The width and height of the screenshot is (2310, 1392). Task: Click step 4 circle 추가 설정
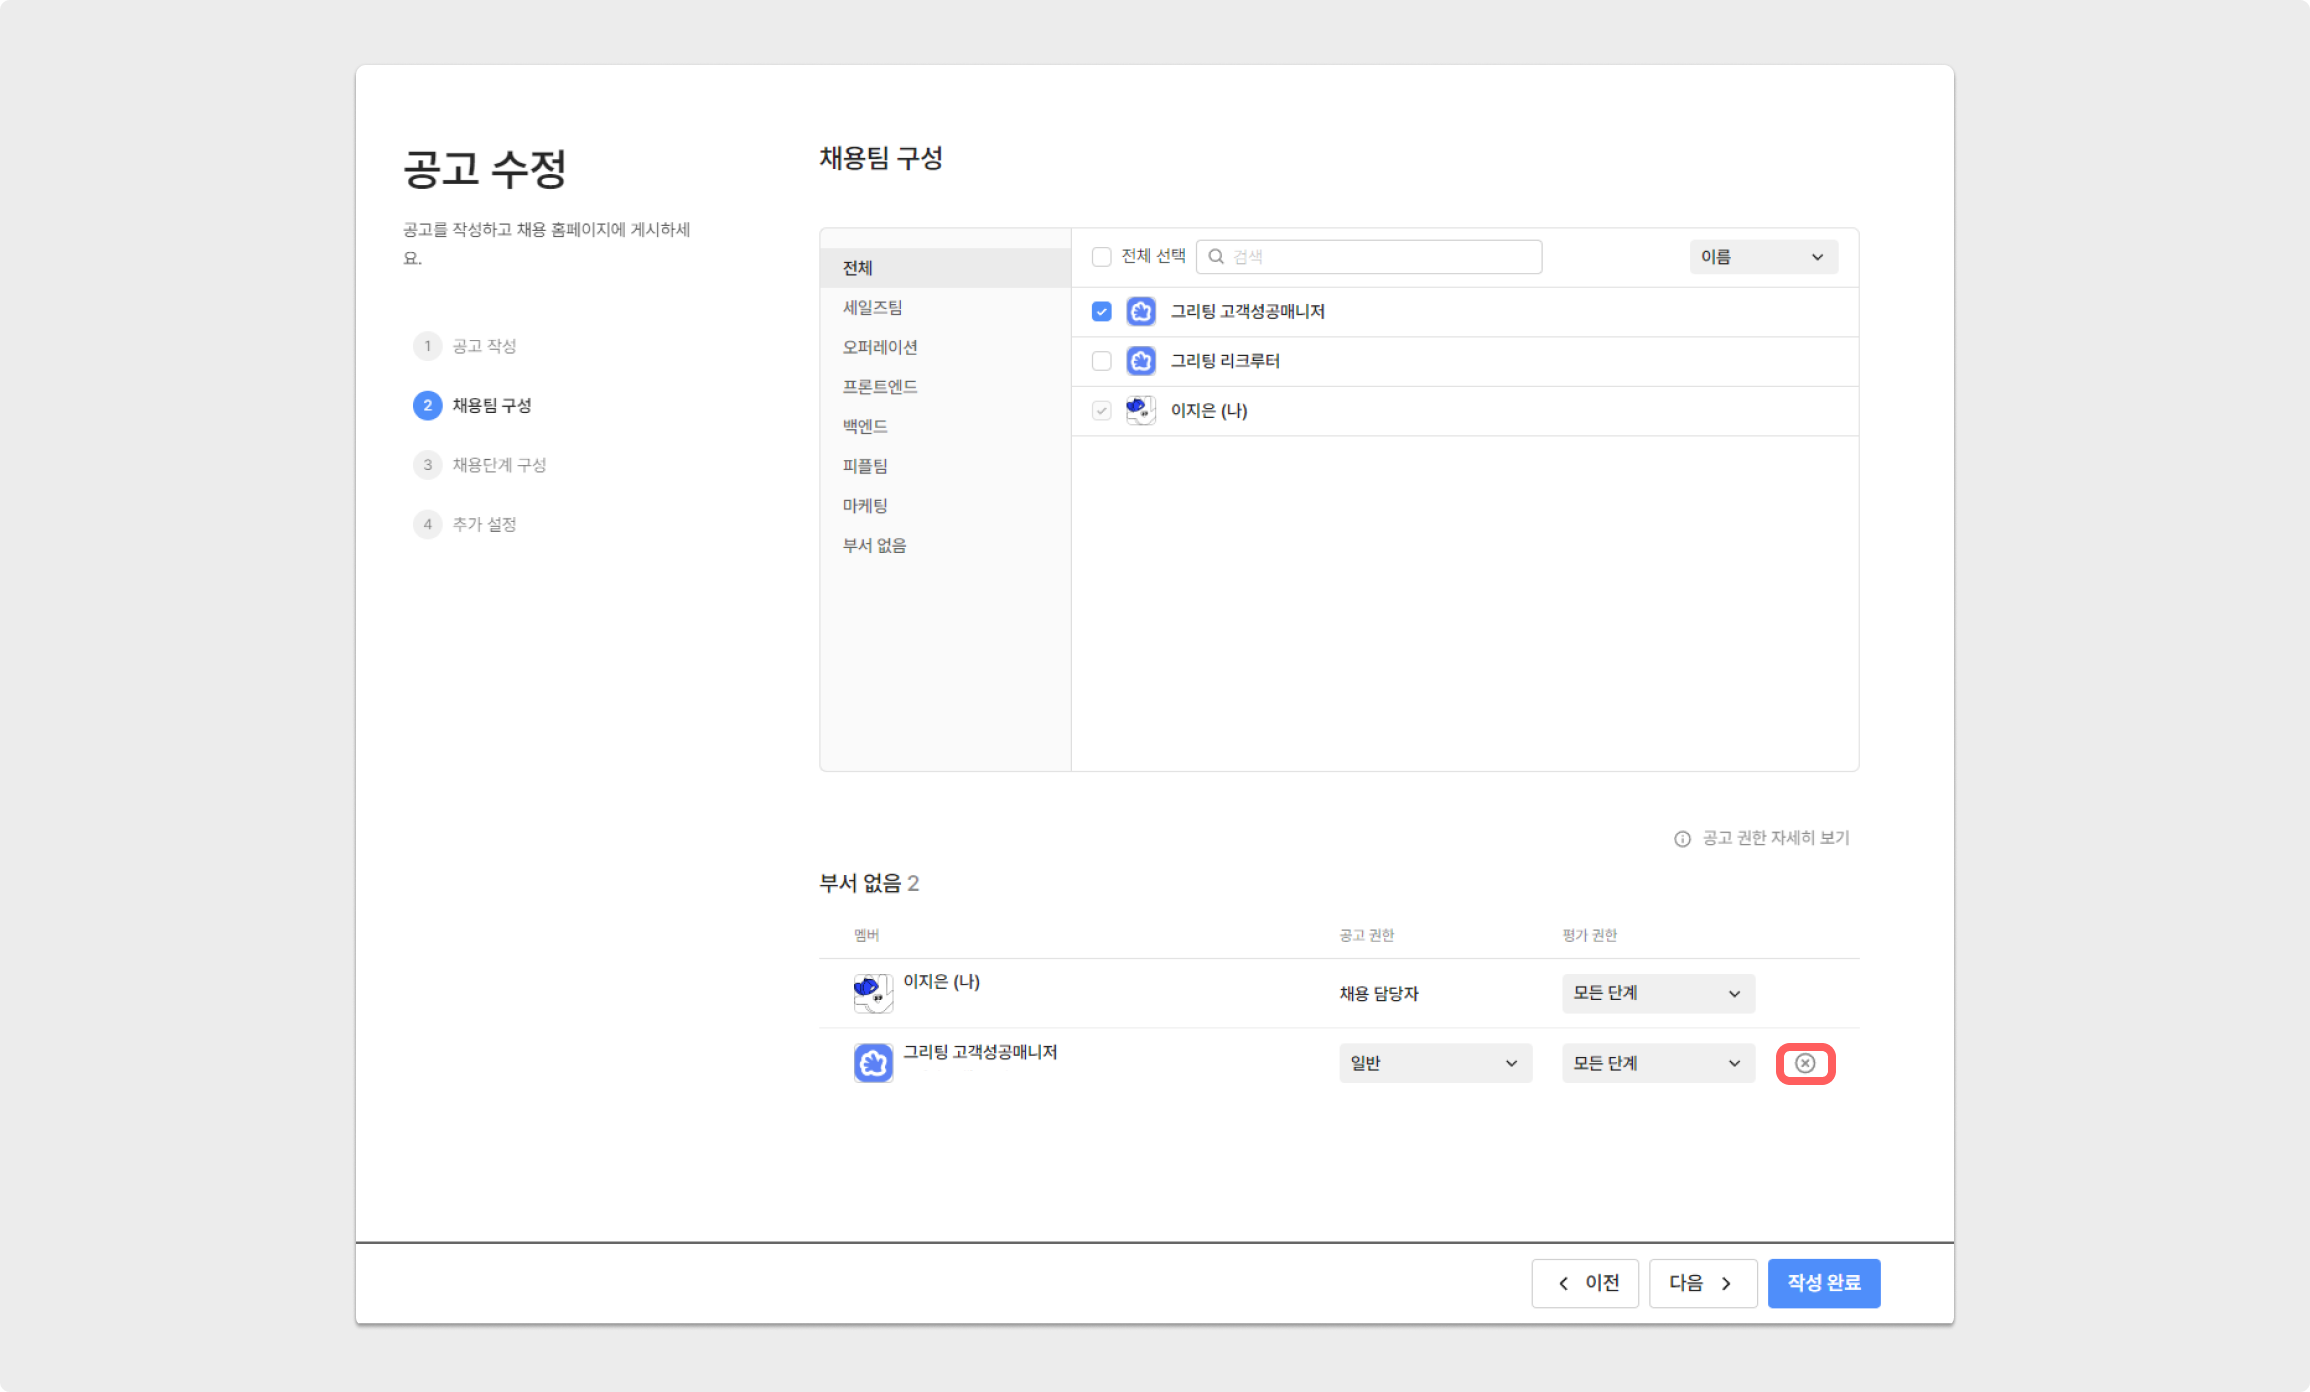click(428, 524)
